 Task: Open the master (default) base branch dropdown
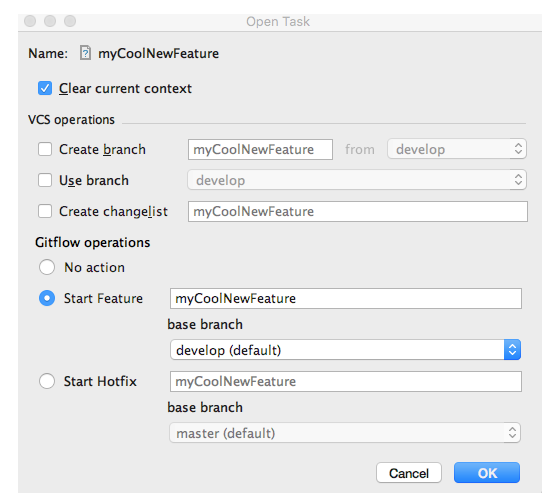(x=345, y=433)
